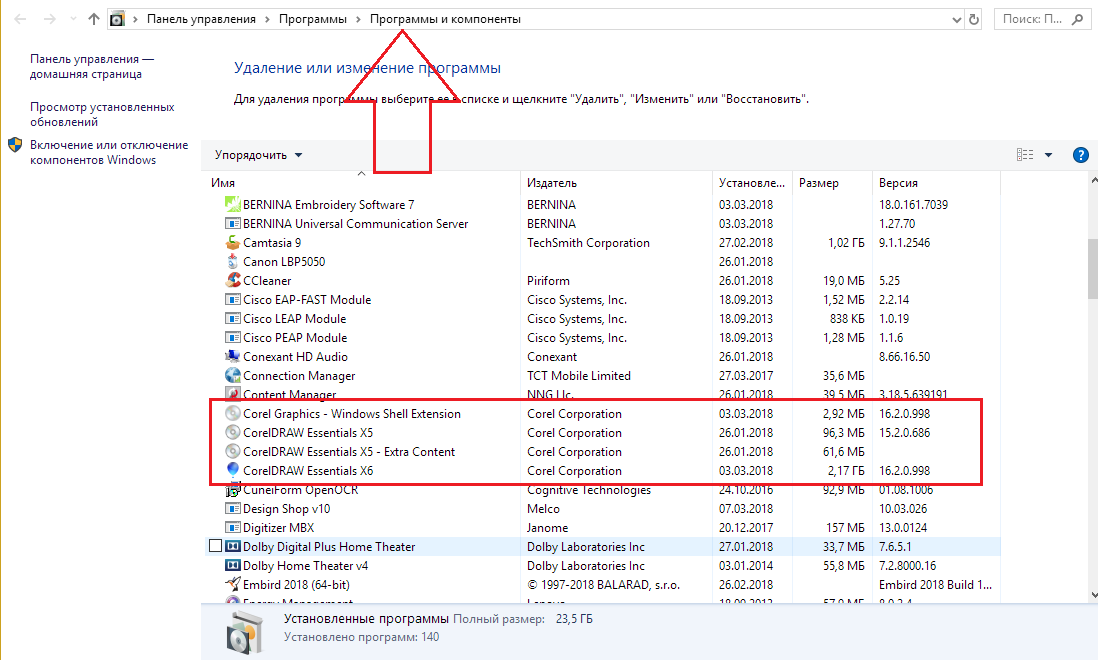1098x660 pixels.
Task: Click the Connection Manager globe icon
Action: (232, 376)
